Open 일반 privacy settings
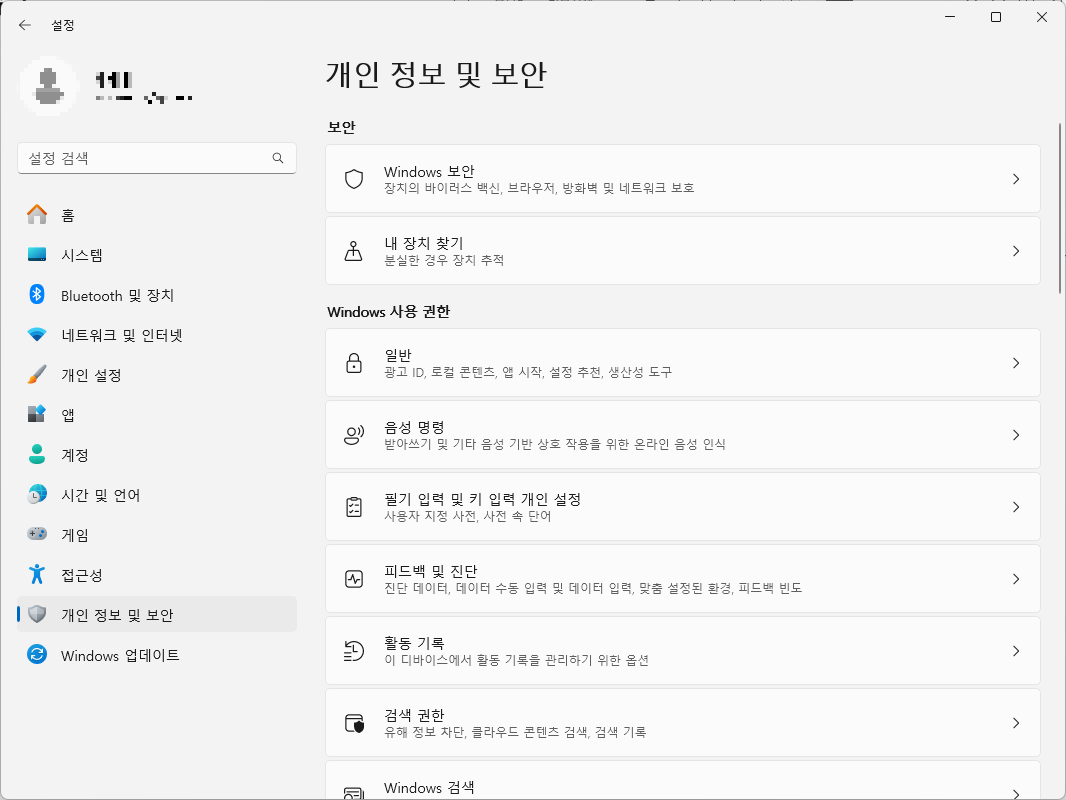This screenshot has width=1066, height=800. pos(683,363)
